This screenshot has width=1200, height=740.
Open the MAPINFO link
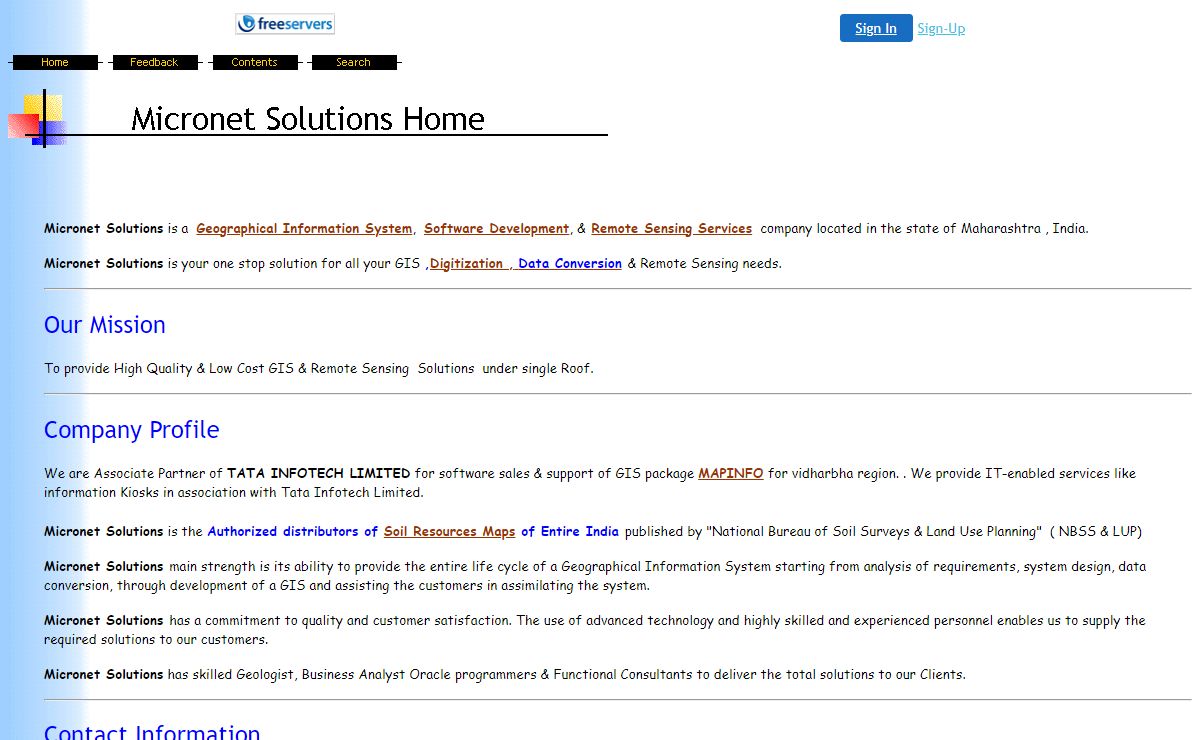(x=731, y=474)
